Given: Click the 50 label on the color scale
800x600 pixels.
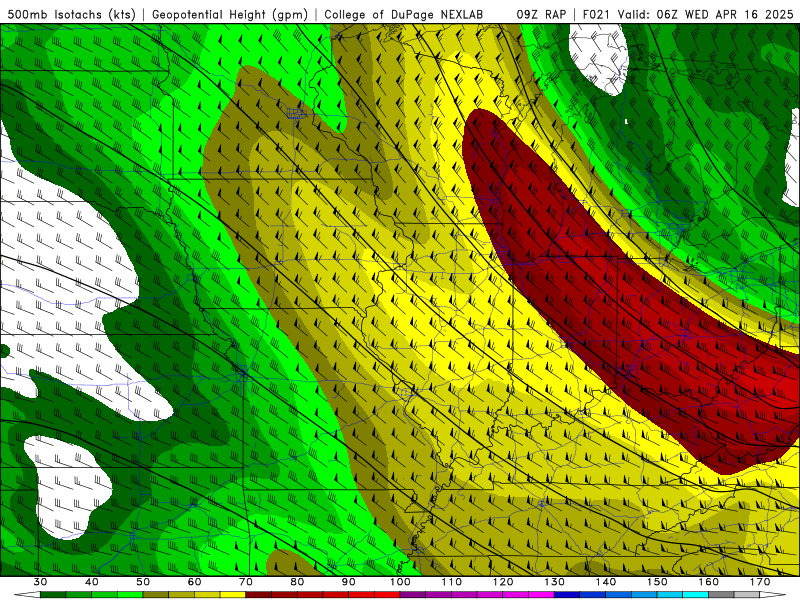Looking at the screenshot, I should click(143, 582).
